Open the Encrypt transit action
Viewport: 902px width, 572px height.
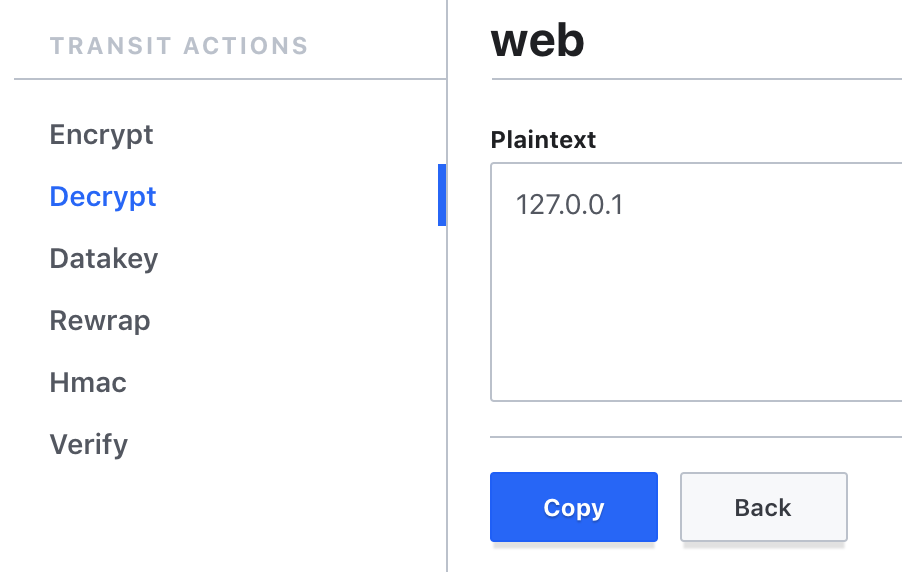point(101,135)
